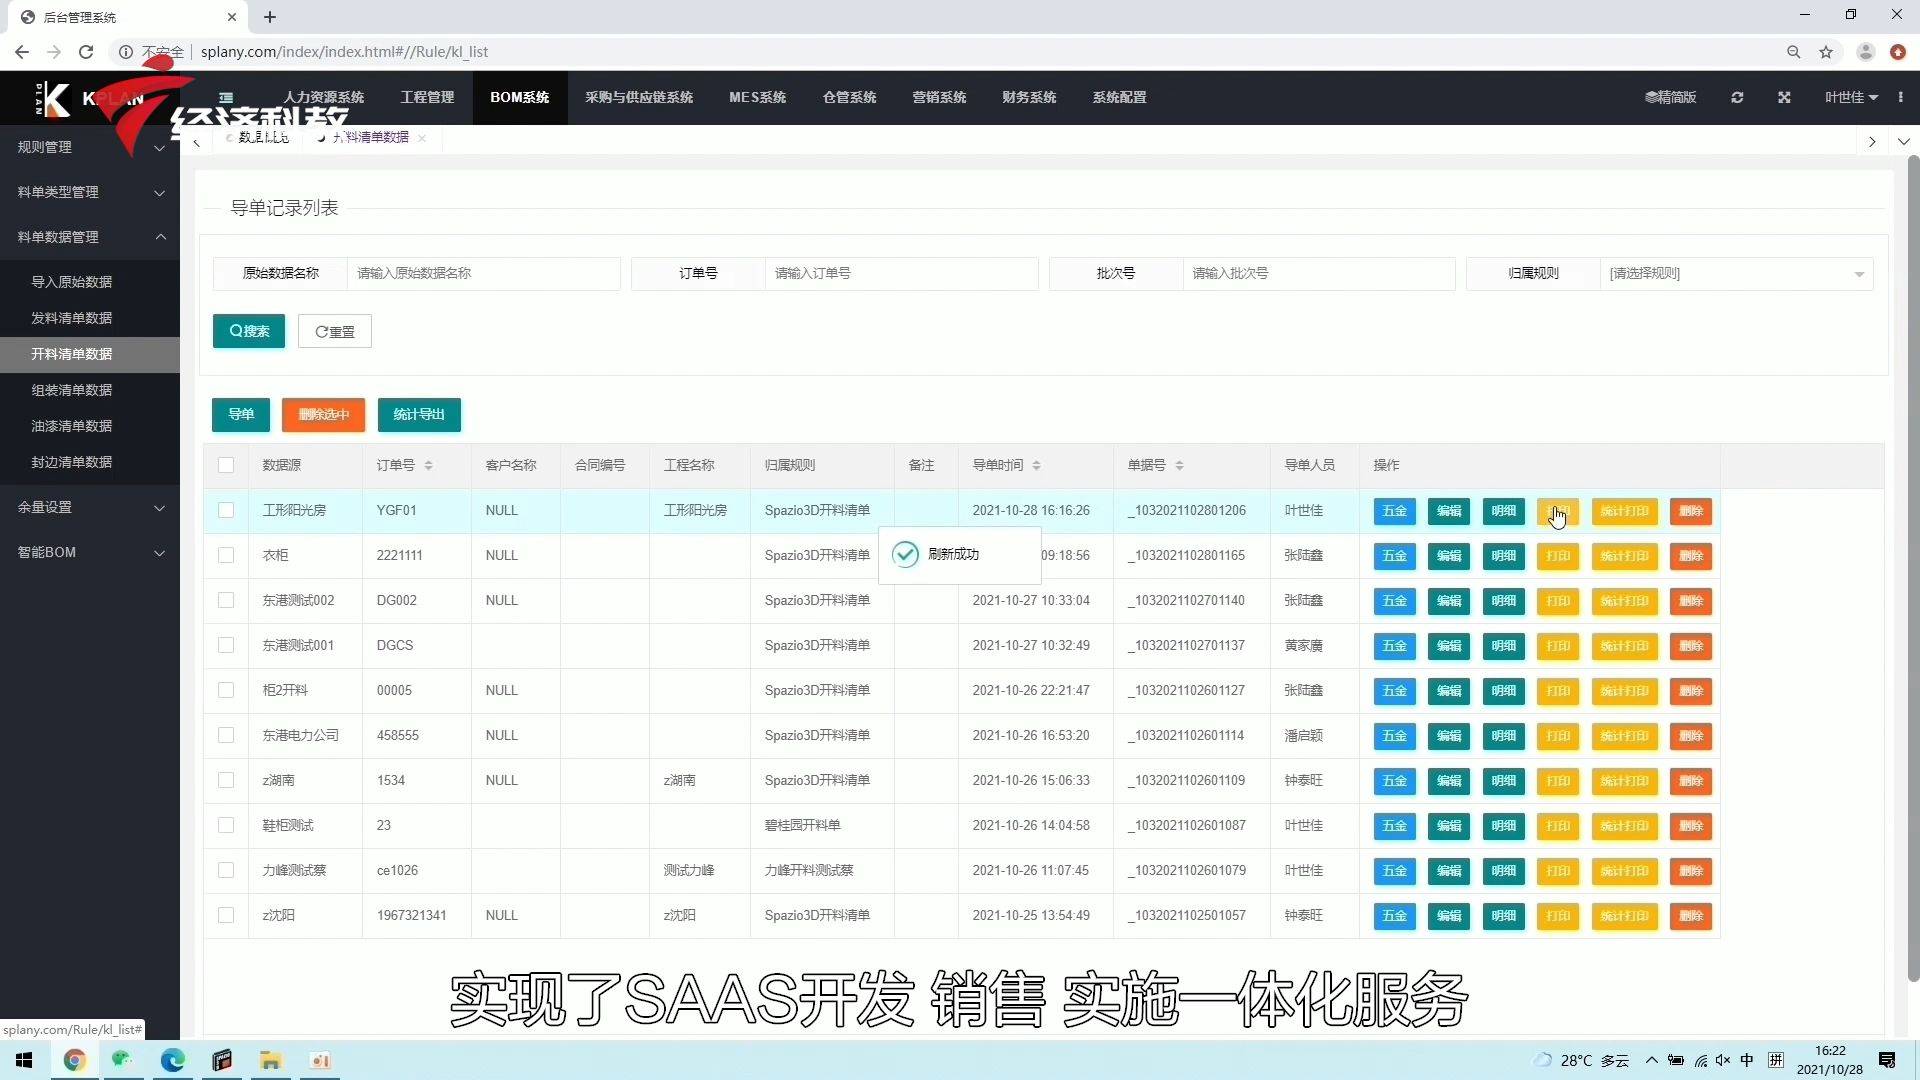Screen dimensions: 1920x1080
Task: Check the 柜2开料 row checkbox
Action: [x=226, y=690]
